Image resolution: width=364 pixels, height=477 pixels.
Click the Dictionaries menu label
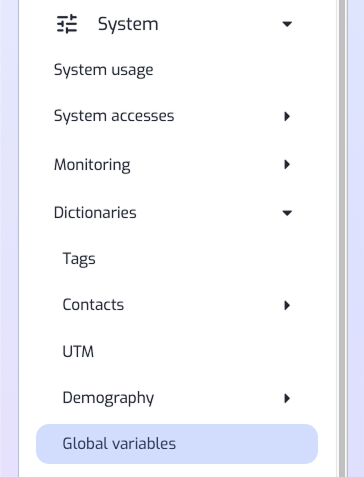pos(95,213)
